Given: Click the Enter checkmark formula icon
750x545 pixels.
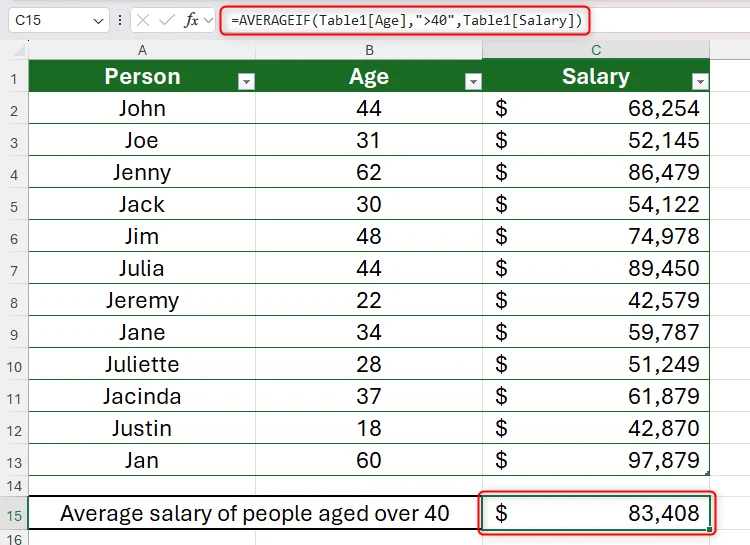Looking at the screenshot, I should [x=168, y=20].
